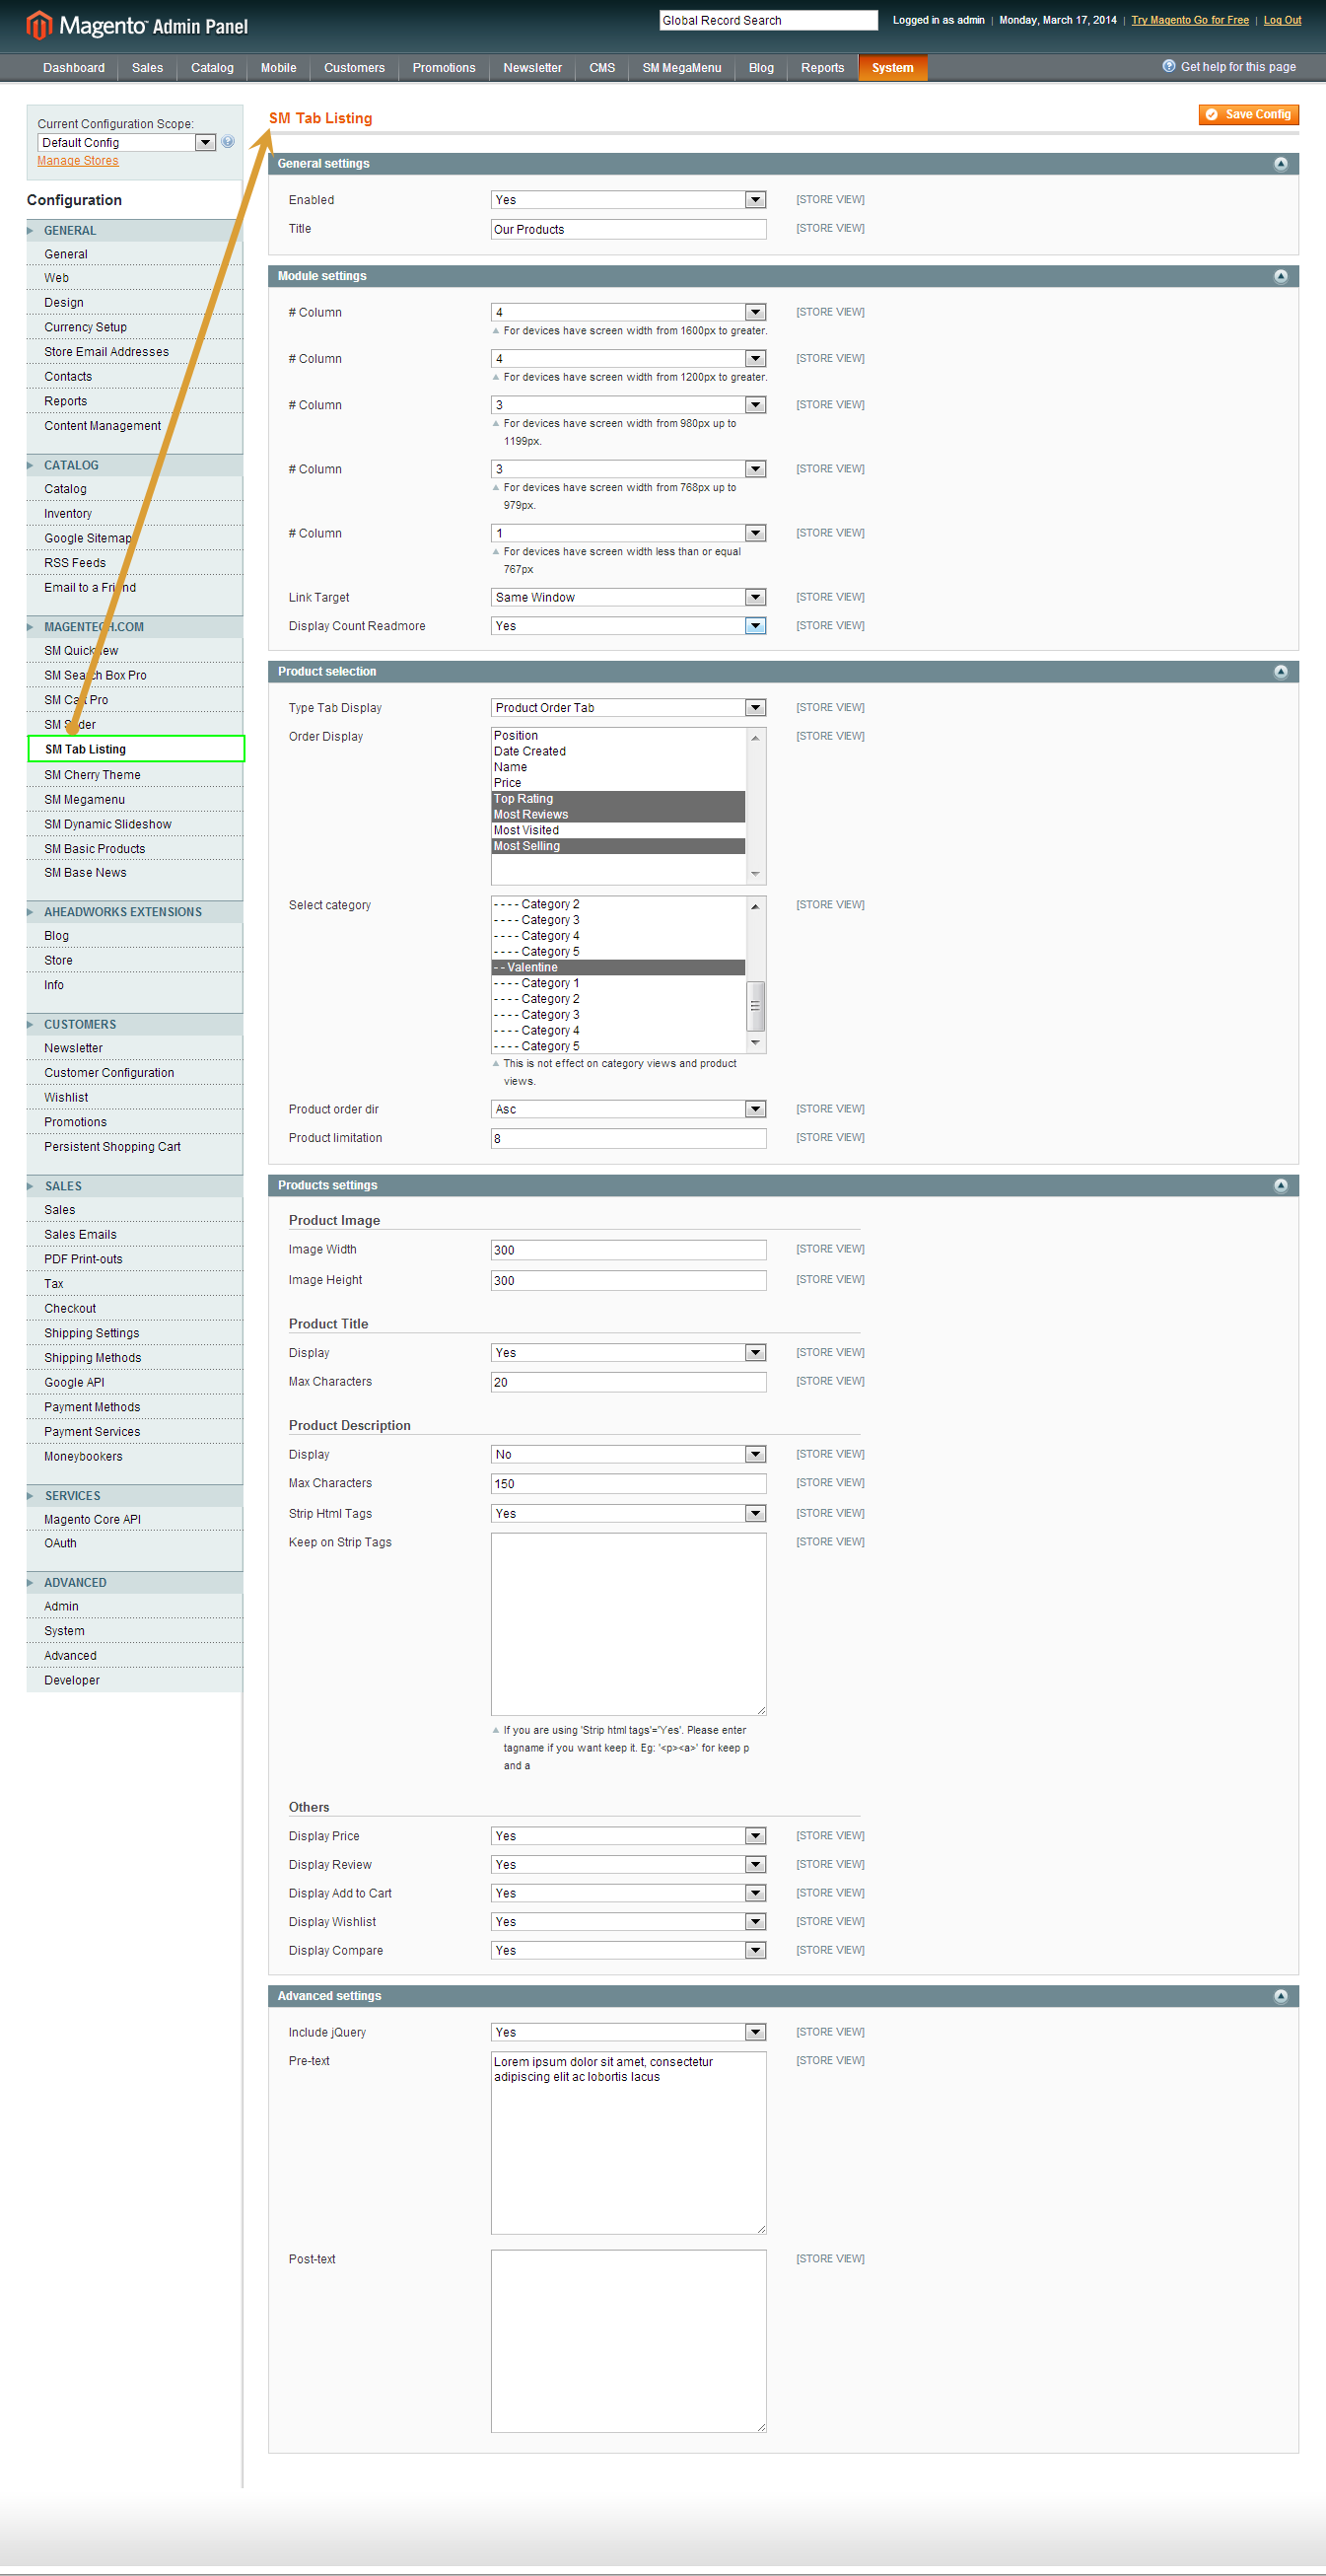Screen dimensions: 1326x2576
Task: Collapse the Products settings section icon
Action: click(1280, 1186)
